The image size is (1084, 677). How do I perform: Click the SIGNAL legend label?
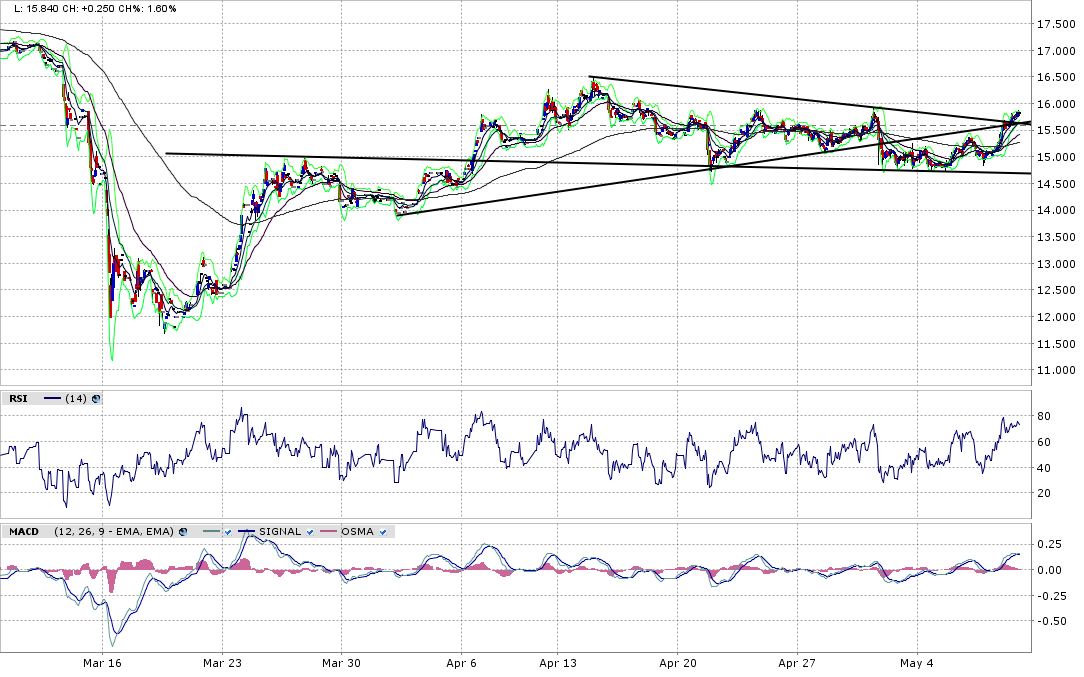[279, 531]
